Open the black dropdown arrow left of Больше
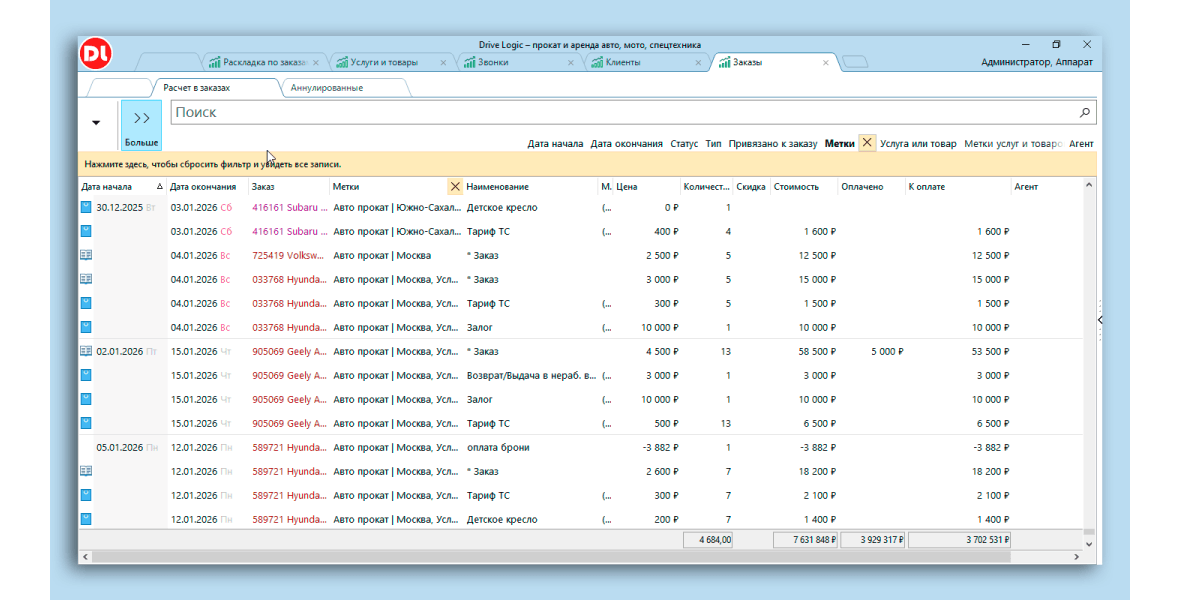Image resolution: width=1180 pixels, height=600 pixels. [x=96, y=123]
